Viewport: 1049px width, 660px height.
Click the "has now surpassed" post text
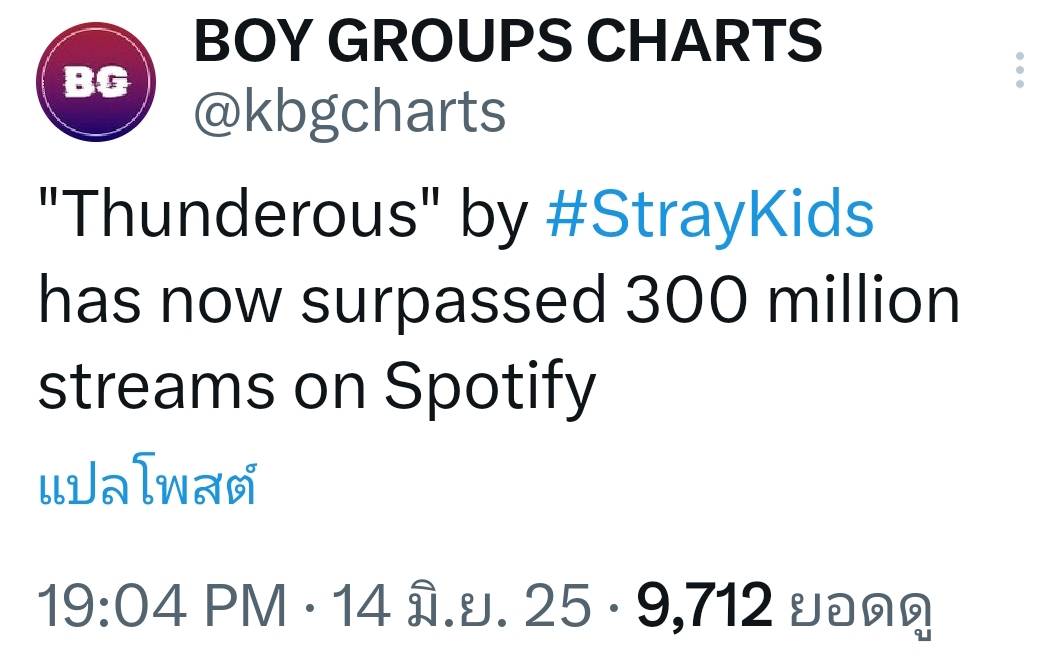[322, 302]
